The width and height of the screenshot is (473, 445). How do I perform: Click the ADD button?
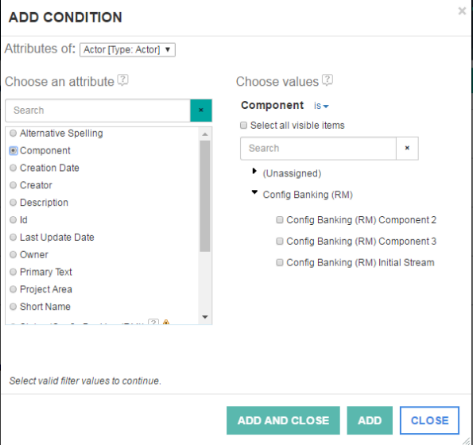tap(370, 420)
